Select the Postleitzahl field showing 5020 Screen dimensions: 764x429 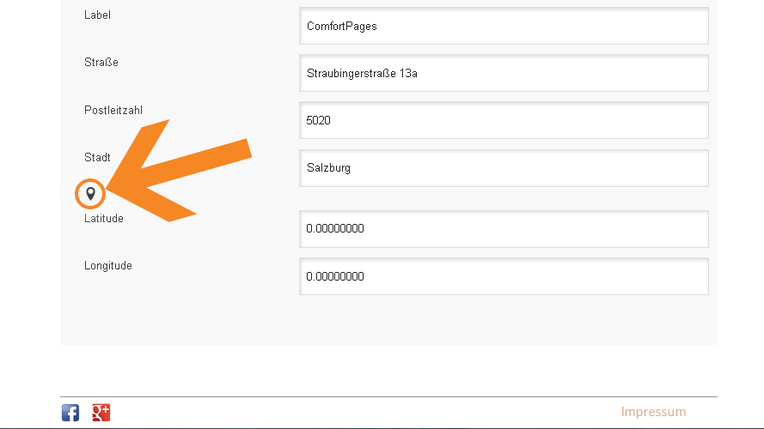(503, 120)
